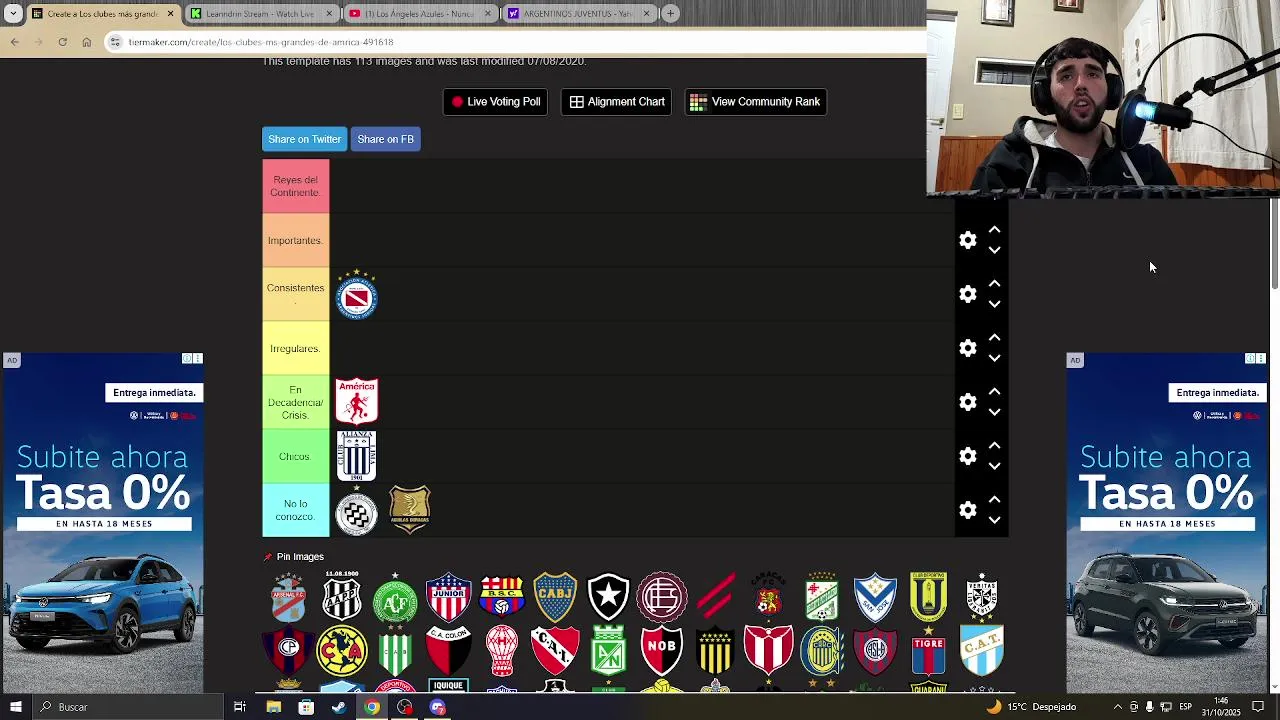1280x720 pixels.
Task: Select the San Lorenzo CASLA crest
Action: click(875, 651)
